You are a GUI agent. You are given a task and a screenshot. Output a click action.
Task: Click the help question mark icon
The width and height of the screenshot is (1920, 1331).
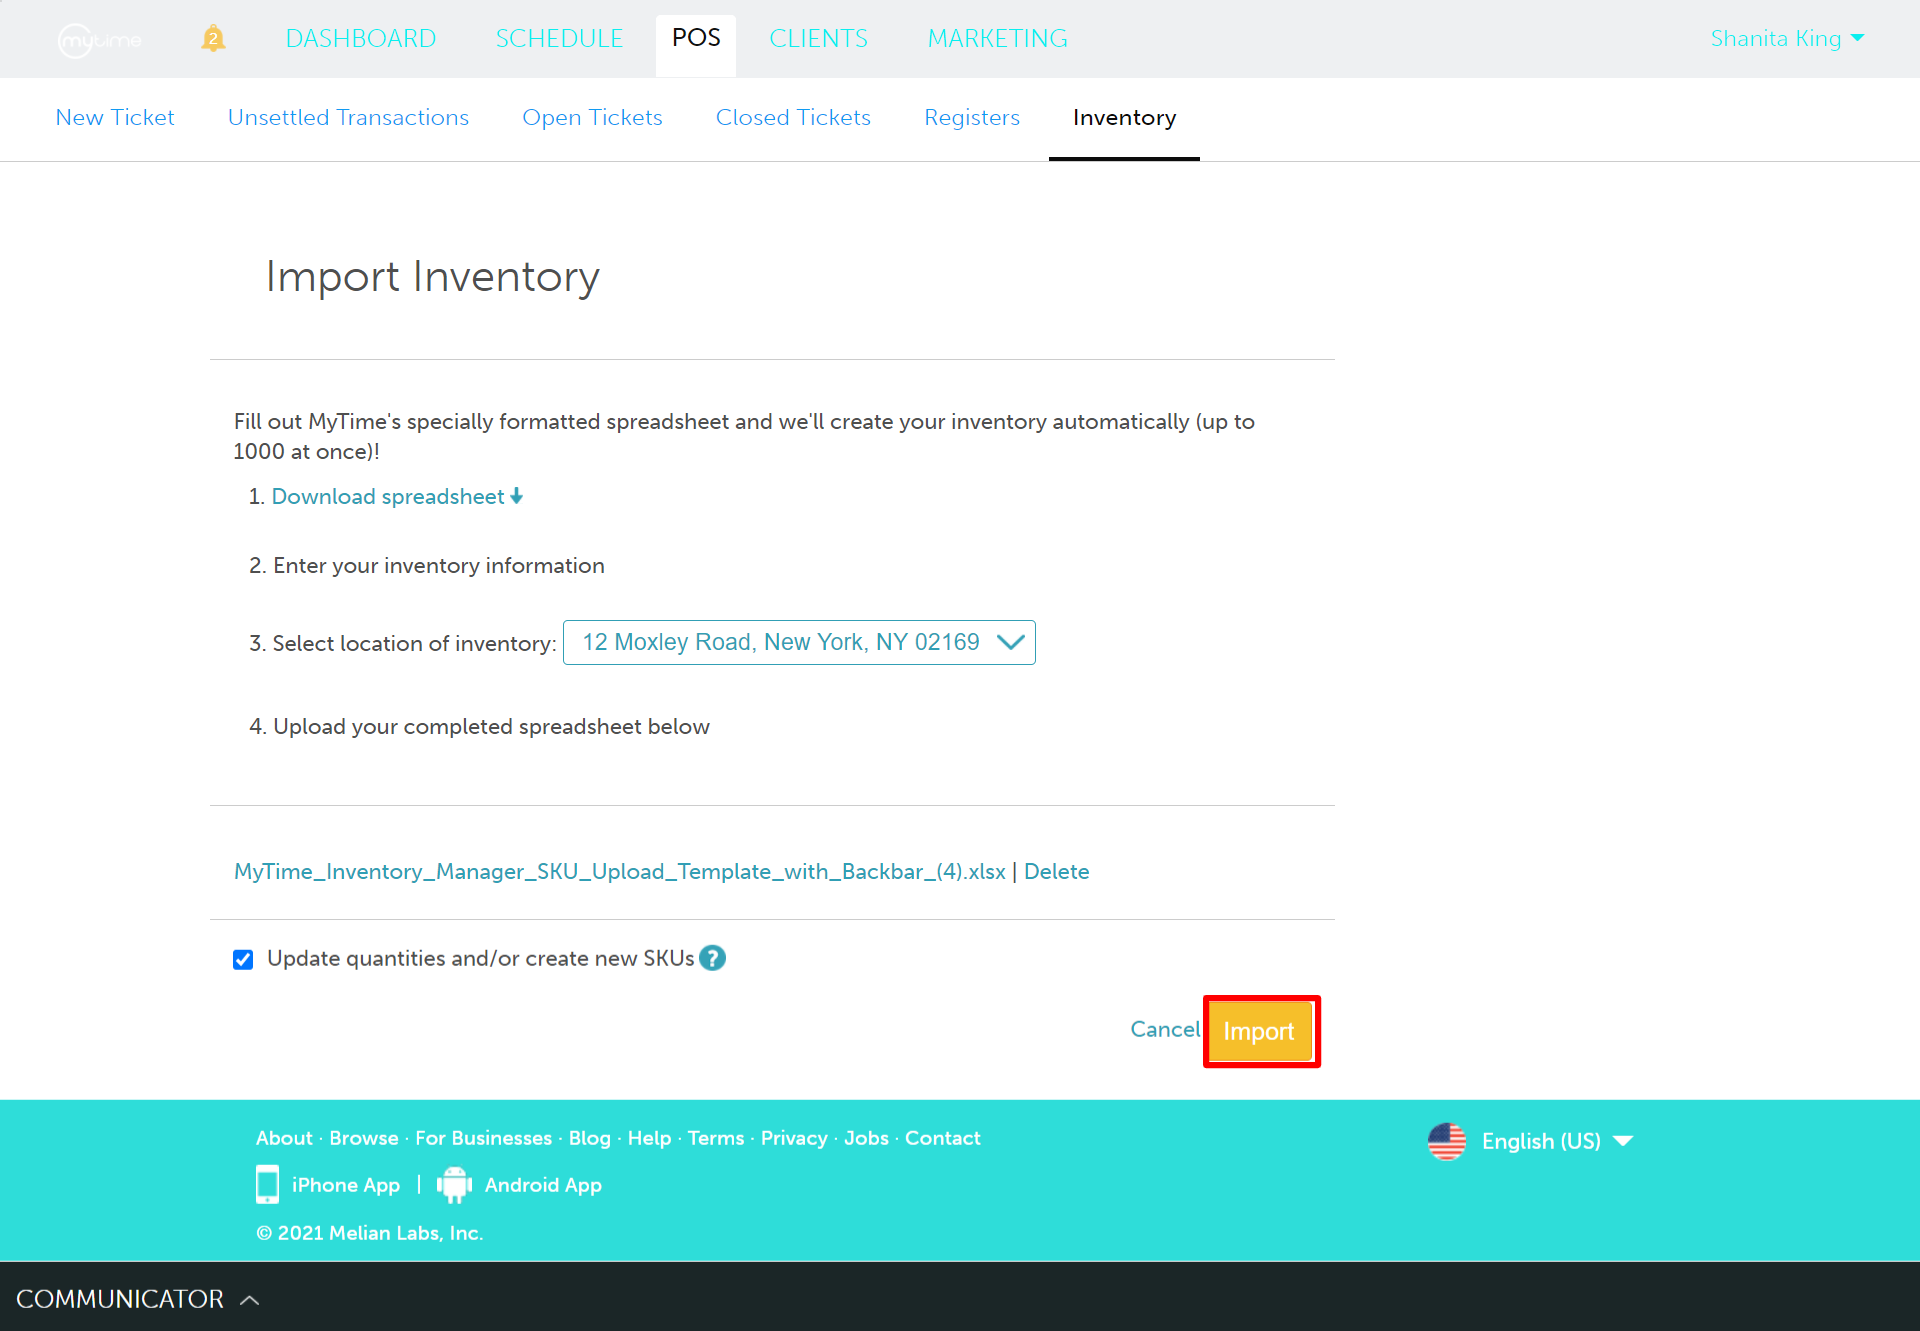coord(712,958)
